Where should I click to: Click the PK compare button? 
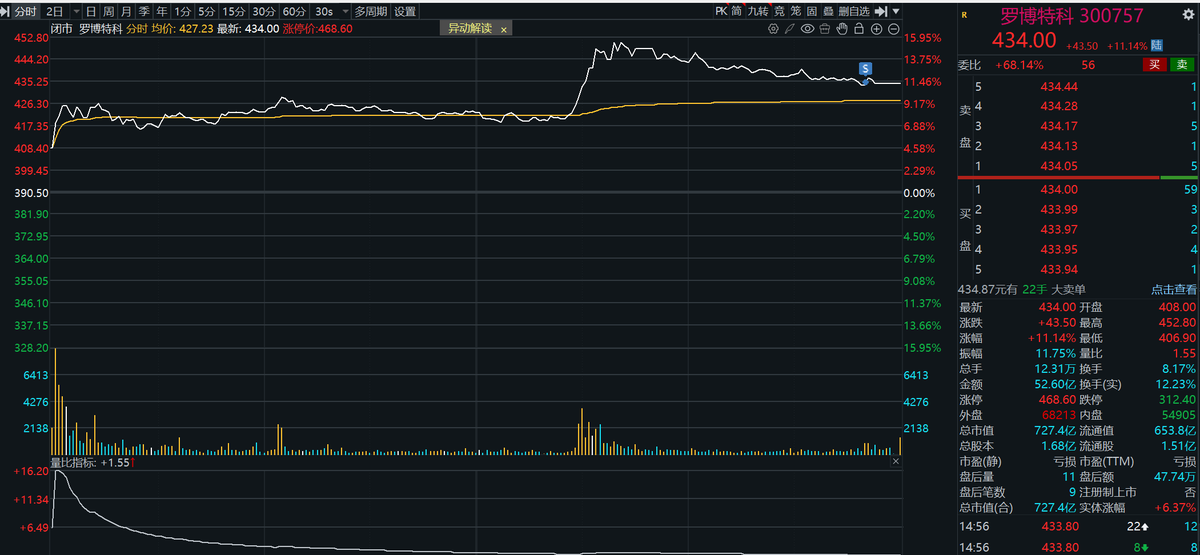(722, 11)
